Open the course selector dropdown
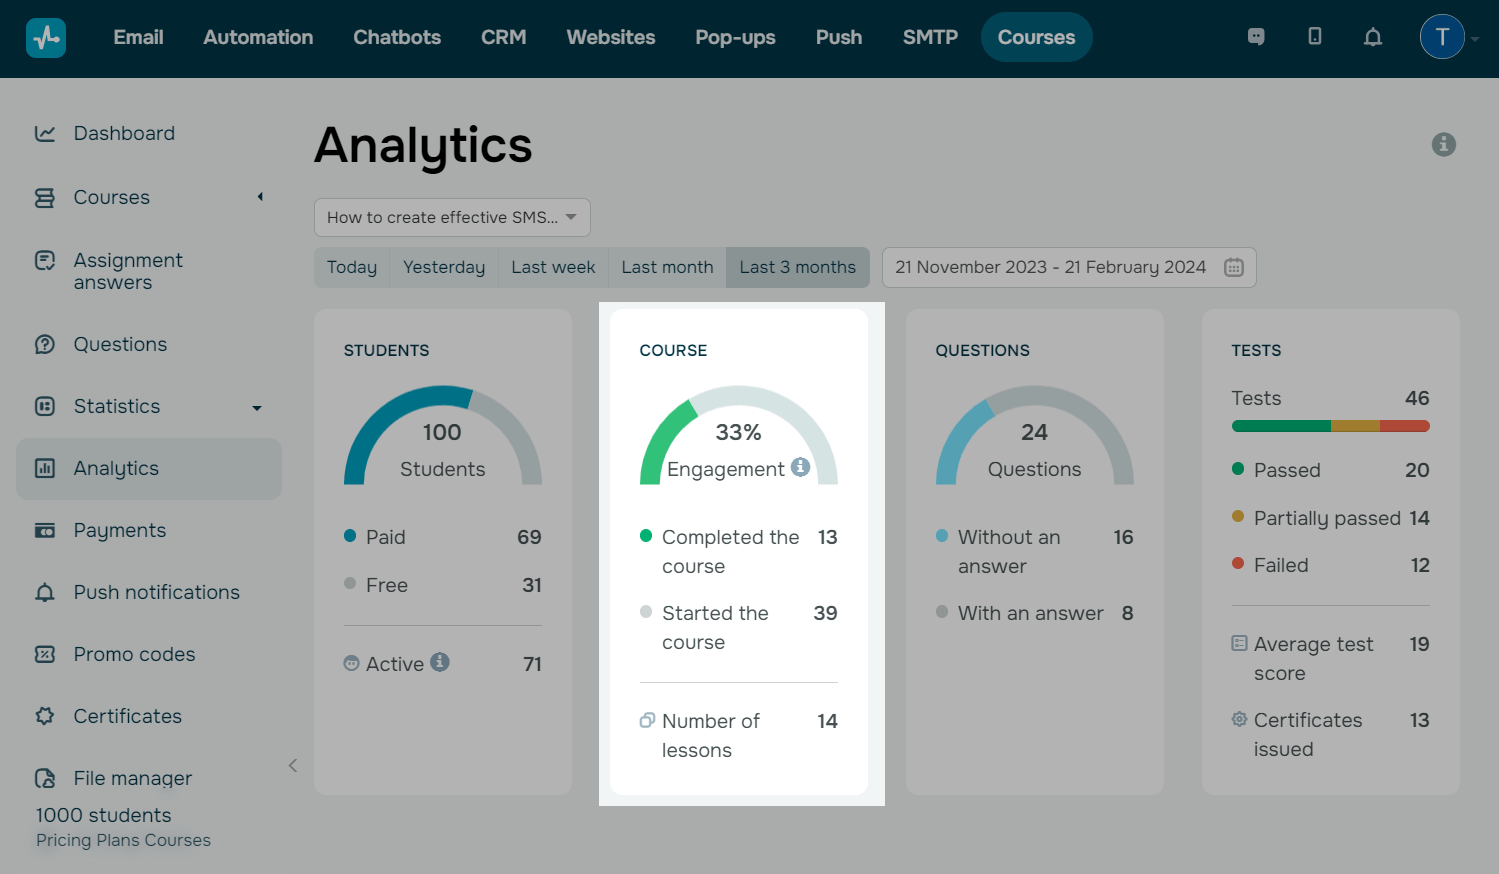Image resolution: width=1499 pixels, height=874 pixels. tap(452, 217)
